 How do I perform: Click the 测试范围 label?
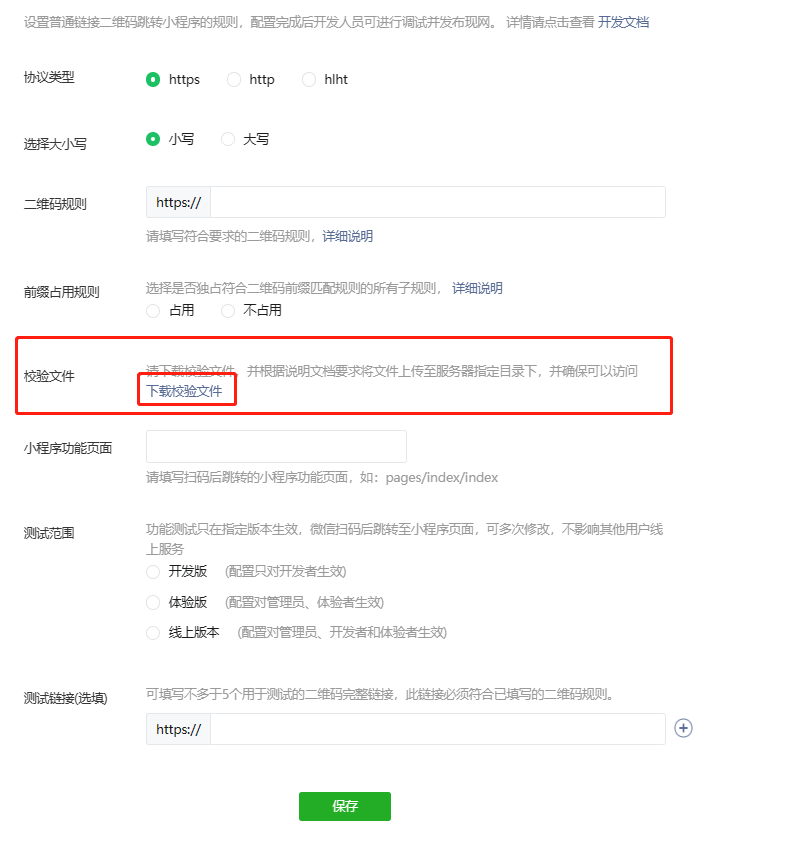click(49, 533)
